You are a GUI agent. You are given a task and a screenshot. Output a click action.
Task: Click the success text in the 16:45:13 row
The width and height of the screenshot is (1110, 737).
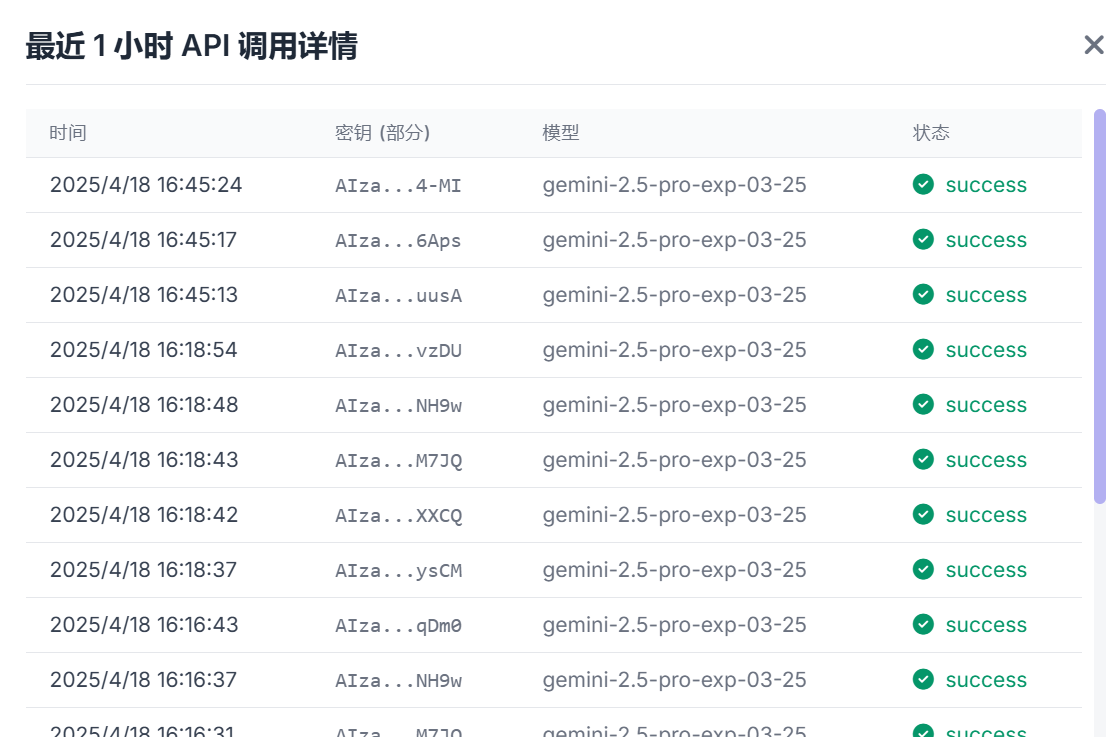(986, 295)
